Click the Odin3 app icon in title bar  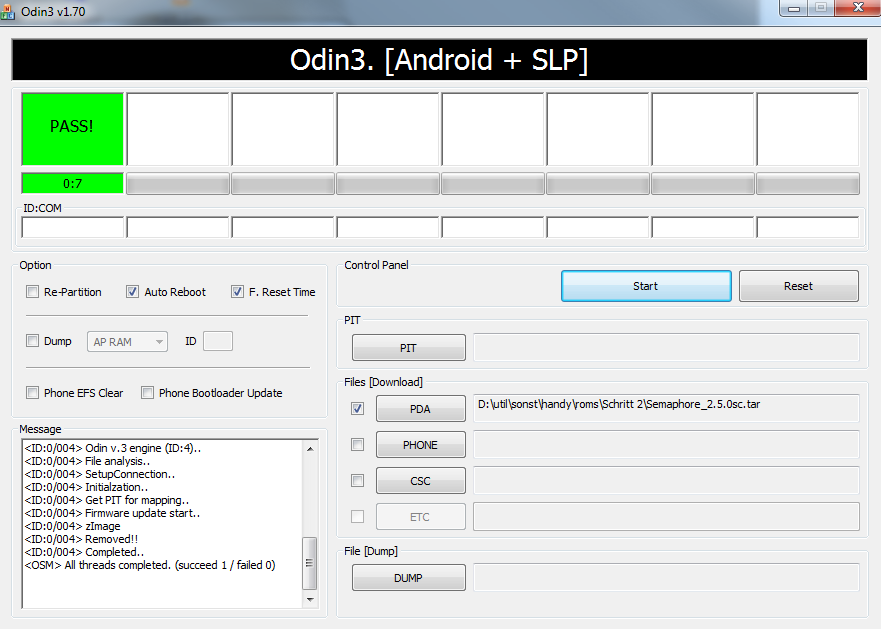[x=7, y=12]
